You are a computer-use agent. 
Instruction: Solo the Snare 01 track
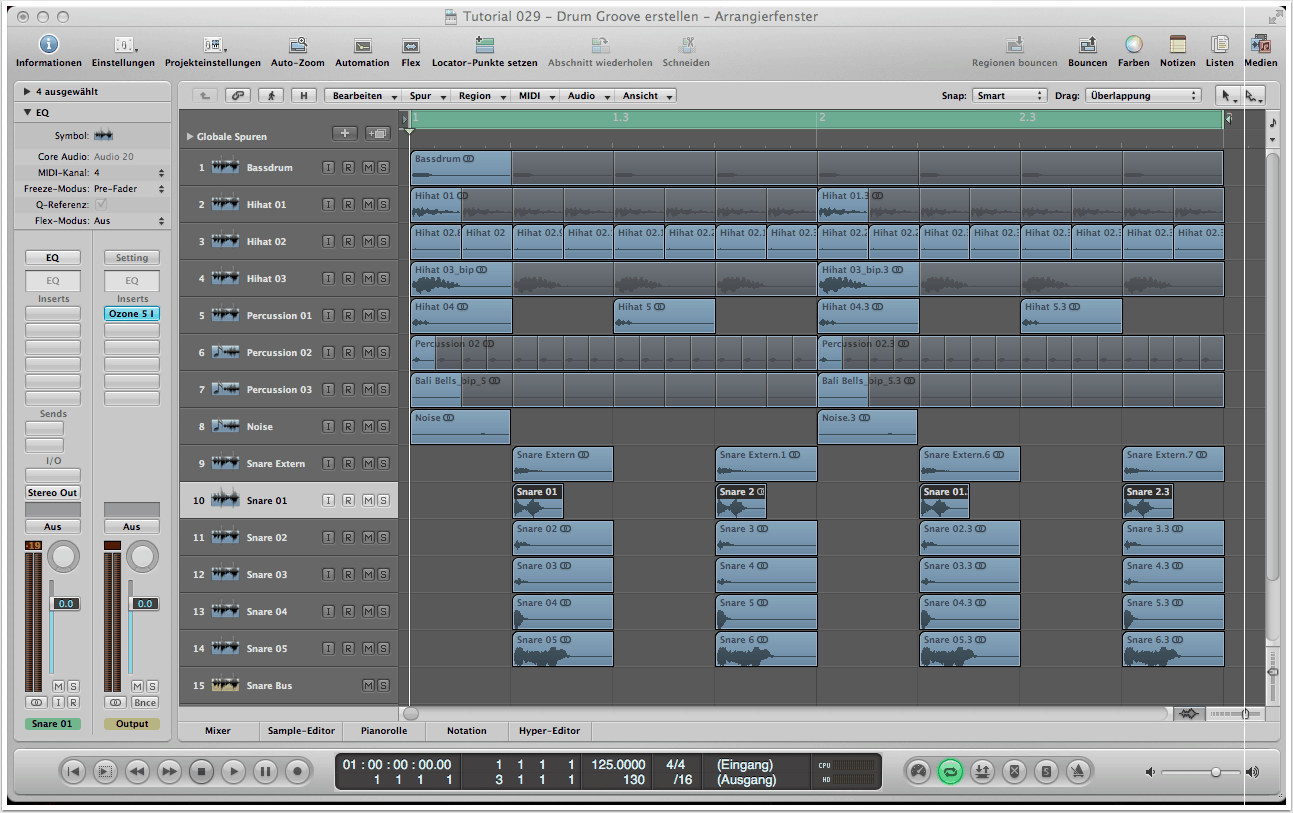[x=383, y=501]
